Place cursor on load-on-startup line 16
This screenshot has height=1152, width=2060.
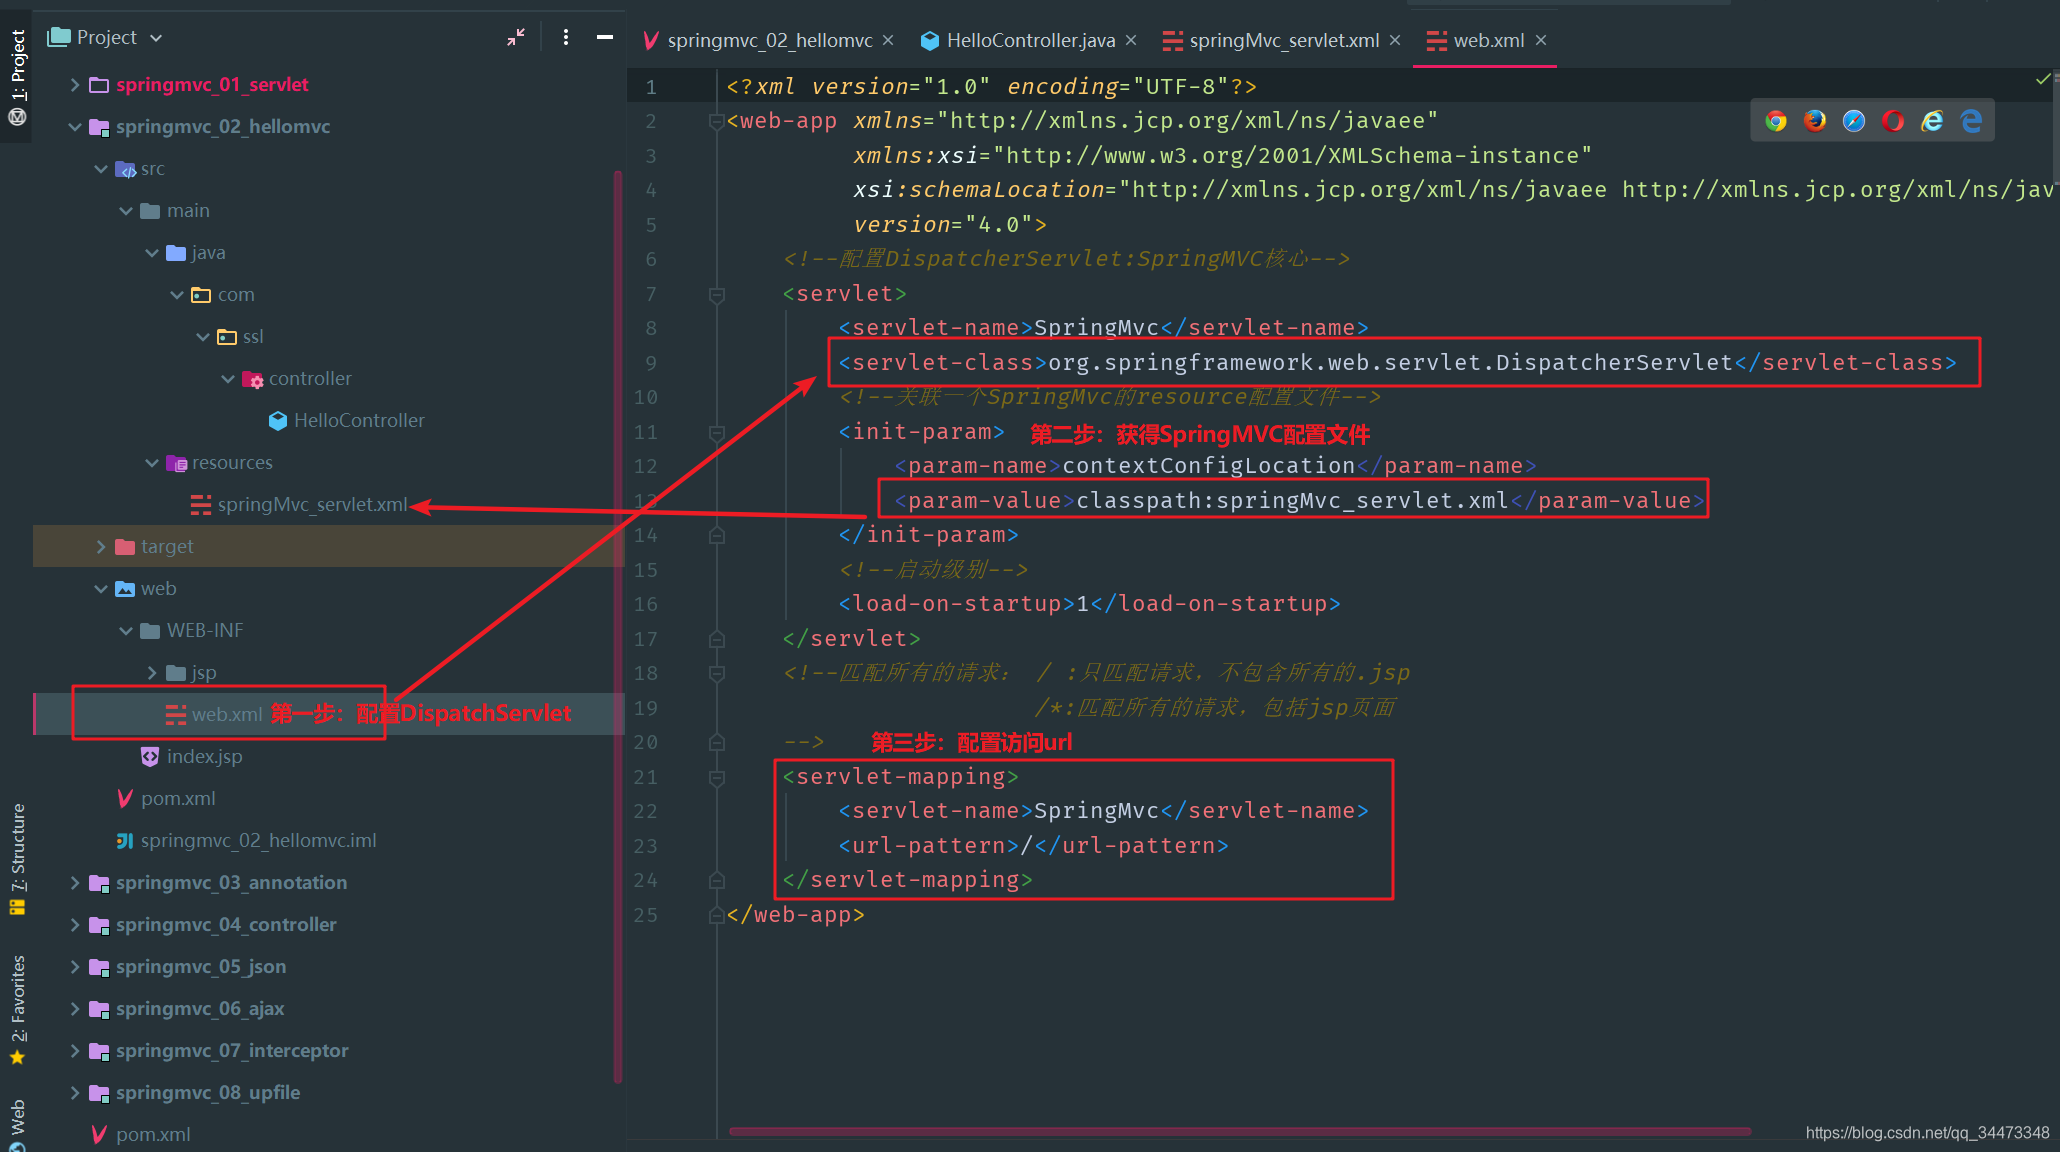pos(1089,604)
